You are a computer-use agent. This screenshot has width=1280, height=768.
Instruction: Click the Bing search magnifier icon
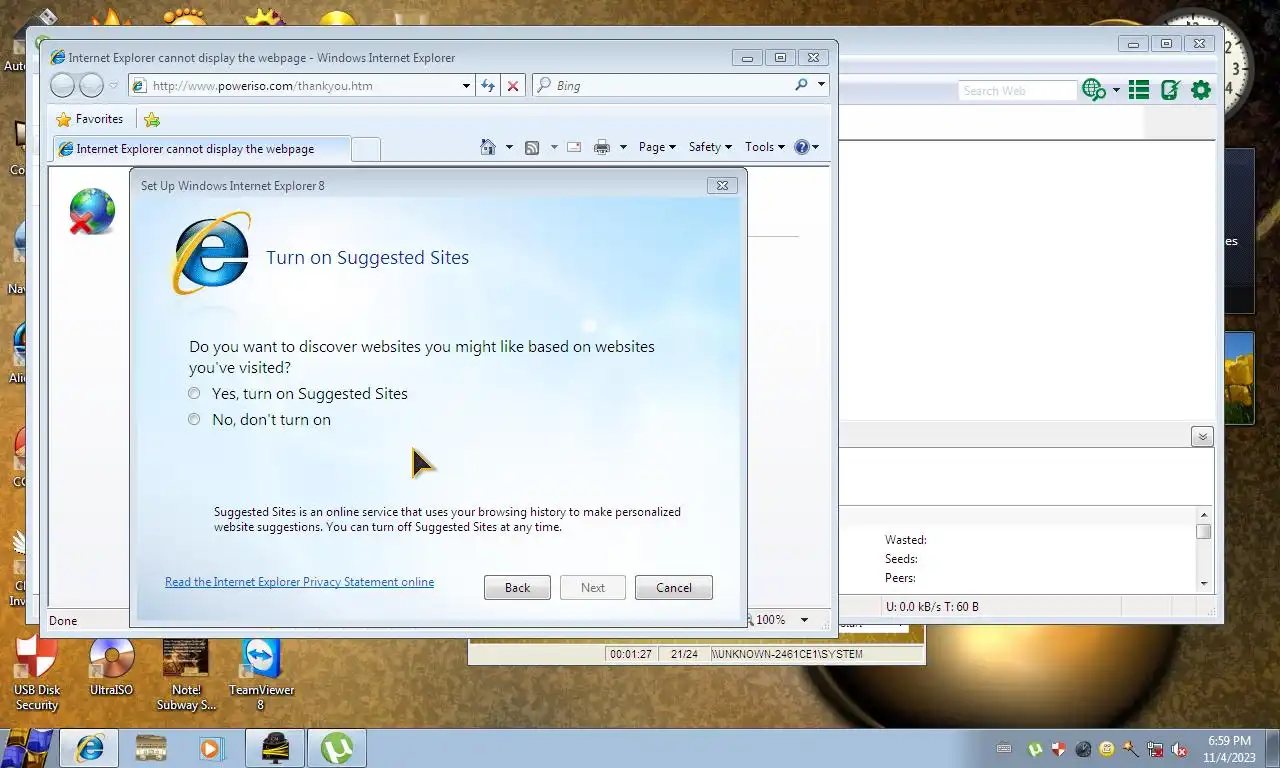[801, 85]
